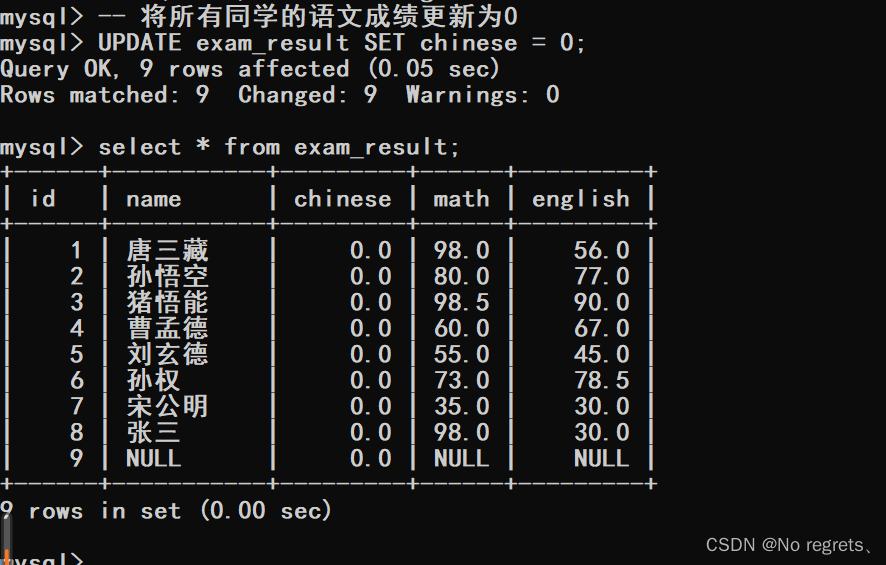886x565 pixels.
Task: Click math score 35.0 for 宋公明
Action: point(461,406)
